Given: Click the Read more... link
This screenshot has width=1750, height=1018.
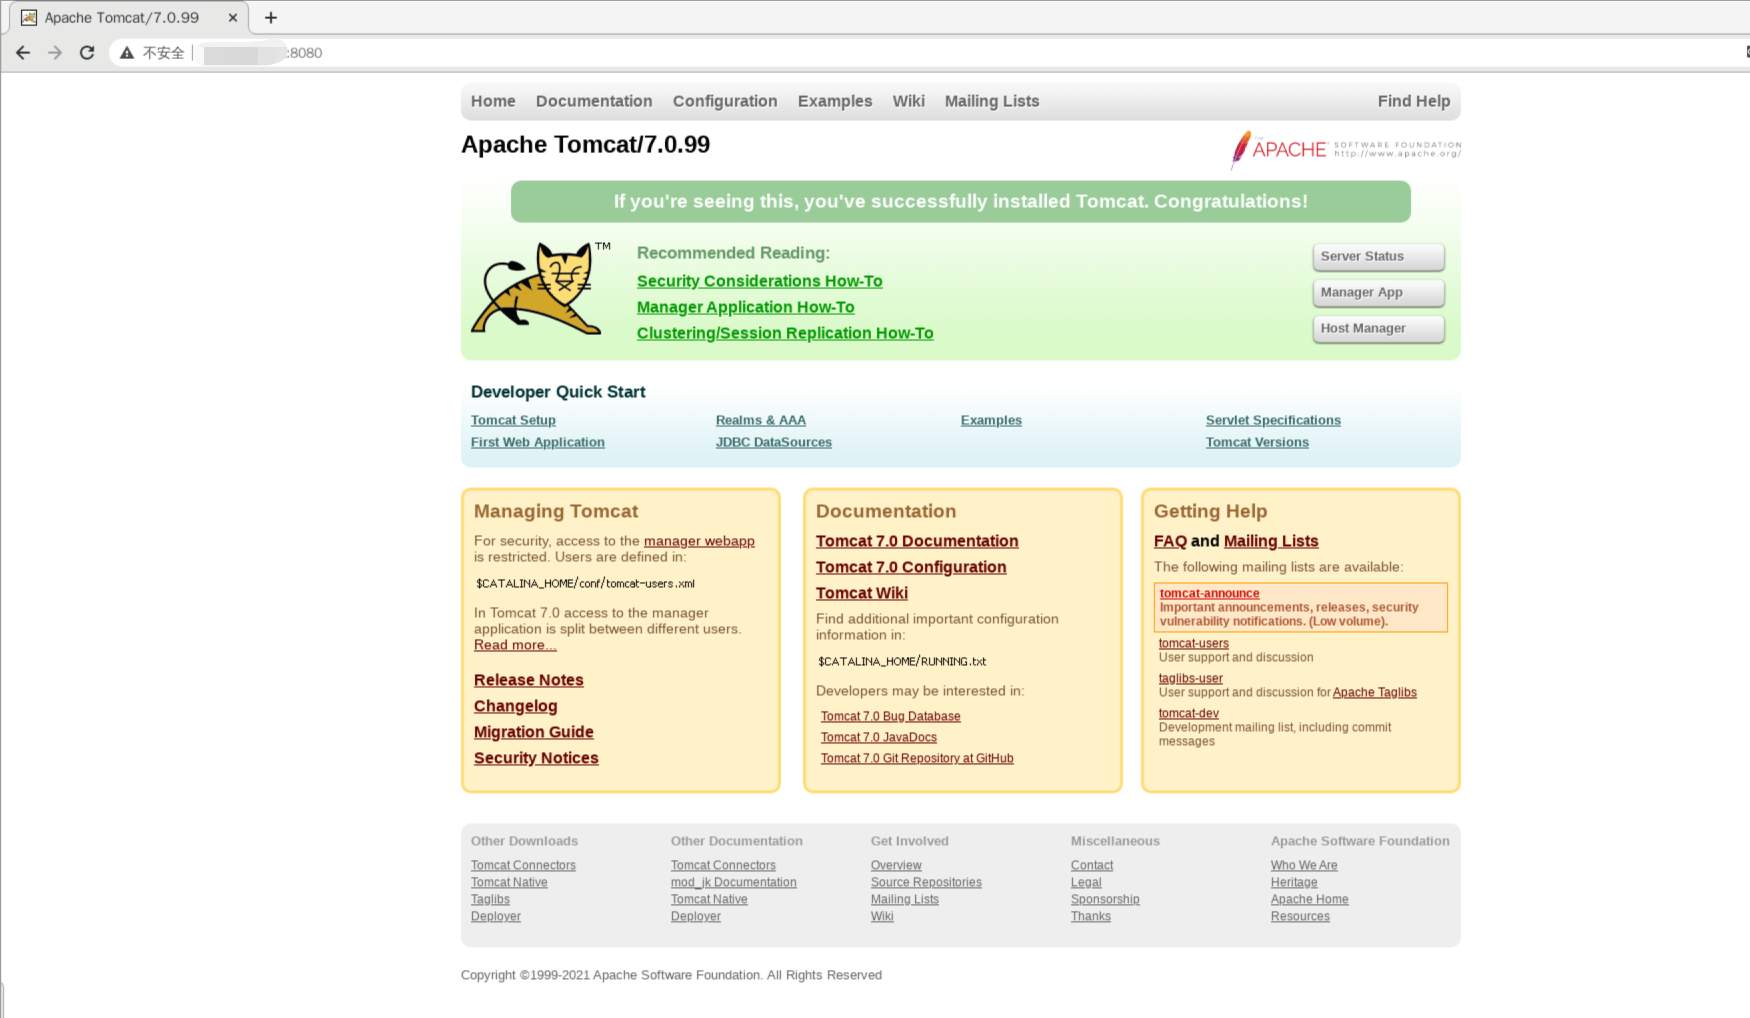Looking at the screenshot, I should click(515, 645).
